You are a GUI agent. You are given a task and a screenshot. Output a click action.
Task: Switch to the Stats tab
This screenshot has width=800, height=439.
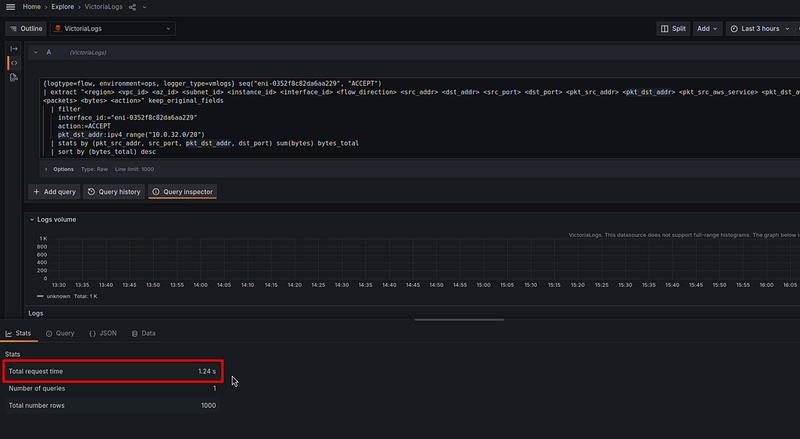pos(19,333)
